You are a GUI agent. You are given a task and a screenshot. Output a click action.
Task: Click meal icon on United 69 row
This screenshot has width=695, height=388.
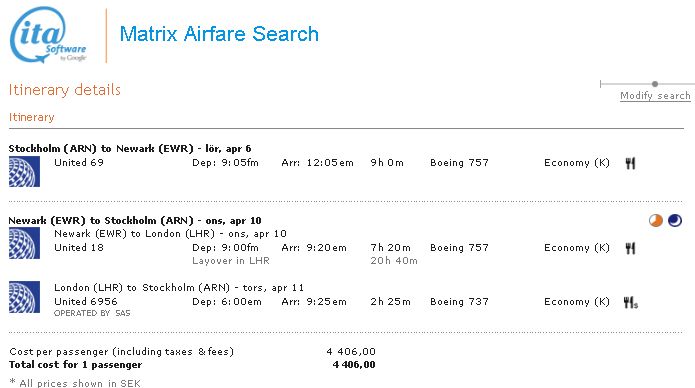[630, 164]
